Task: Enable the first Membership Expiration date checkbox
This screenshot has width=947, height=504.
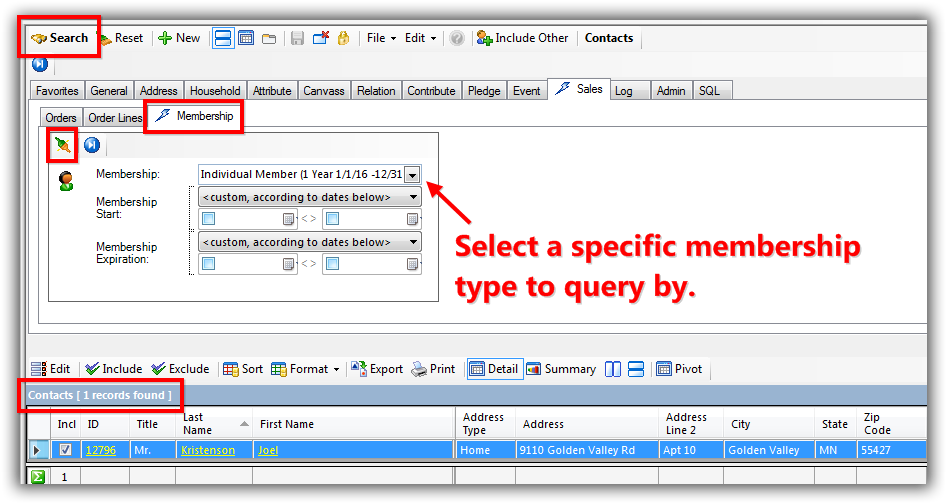Action: pyautogui.click(x=209, y=264)
